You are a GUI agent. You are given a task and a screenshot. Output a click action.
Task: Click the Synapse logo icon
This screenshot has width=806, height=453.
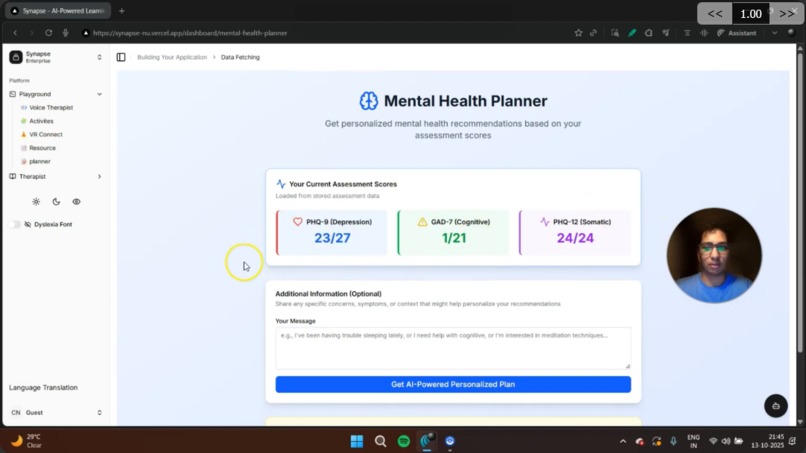click(16, 57)
